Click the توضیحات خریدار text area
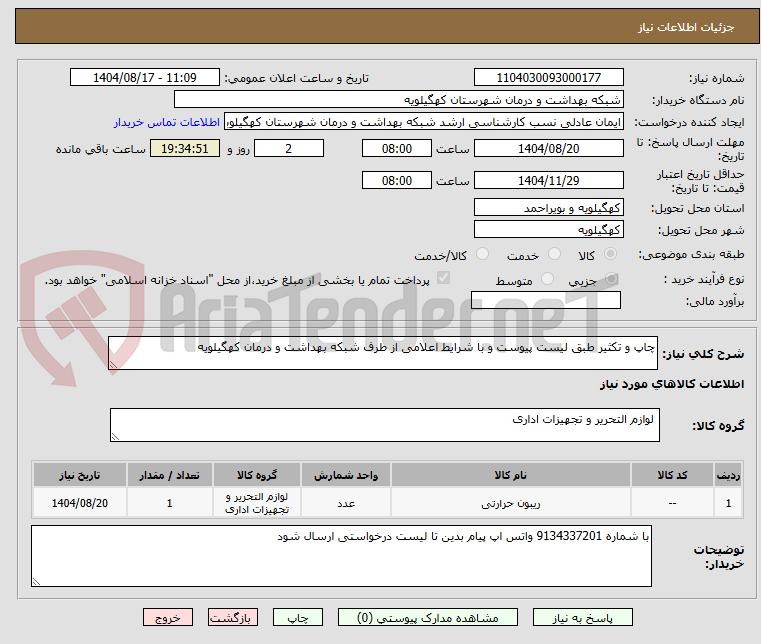 (x=341, y=556)
